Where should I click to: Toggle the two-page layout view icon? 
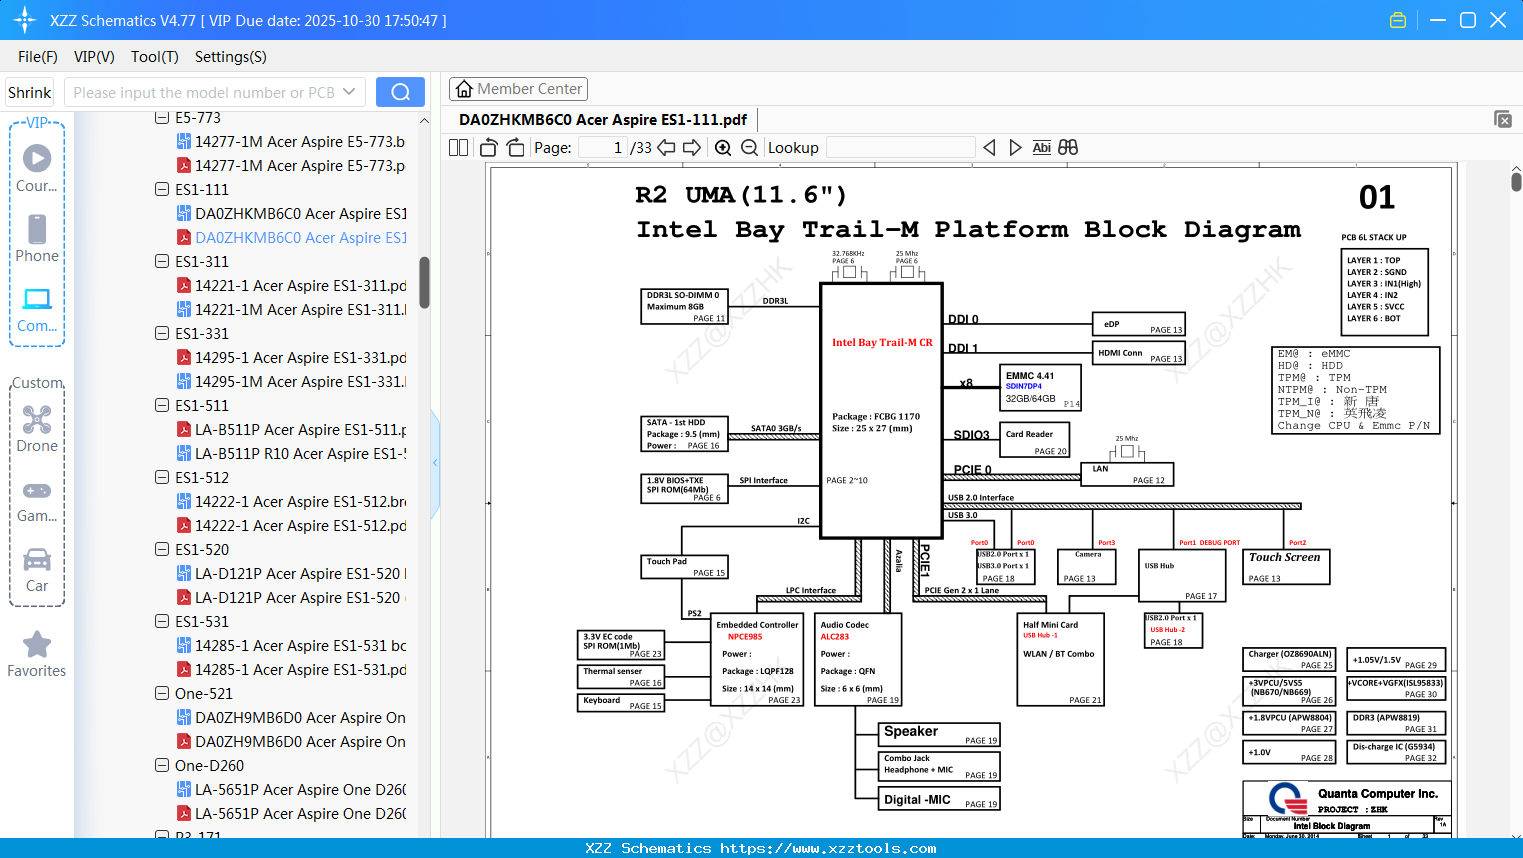[459, 148]
